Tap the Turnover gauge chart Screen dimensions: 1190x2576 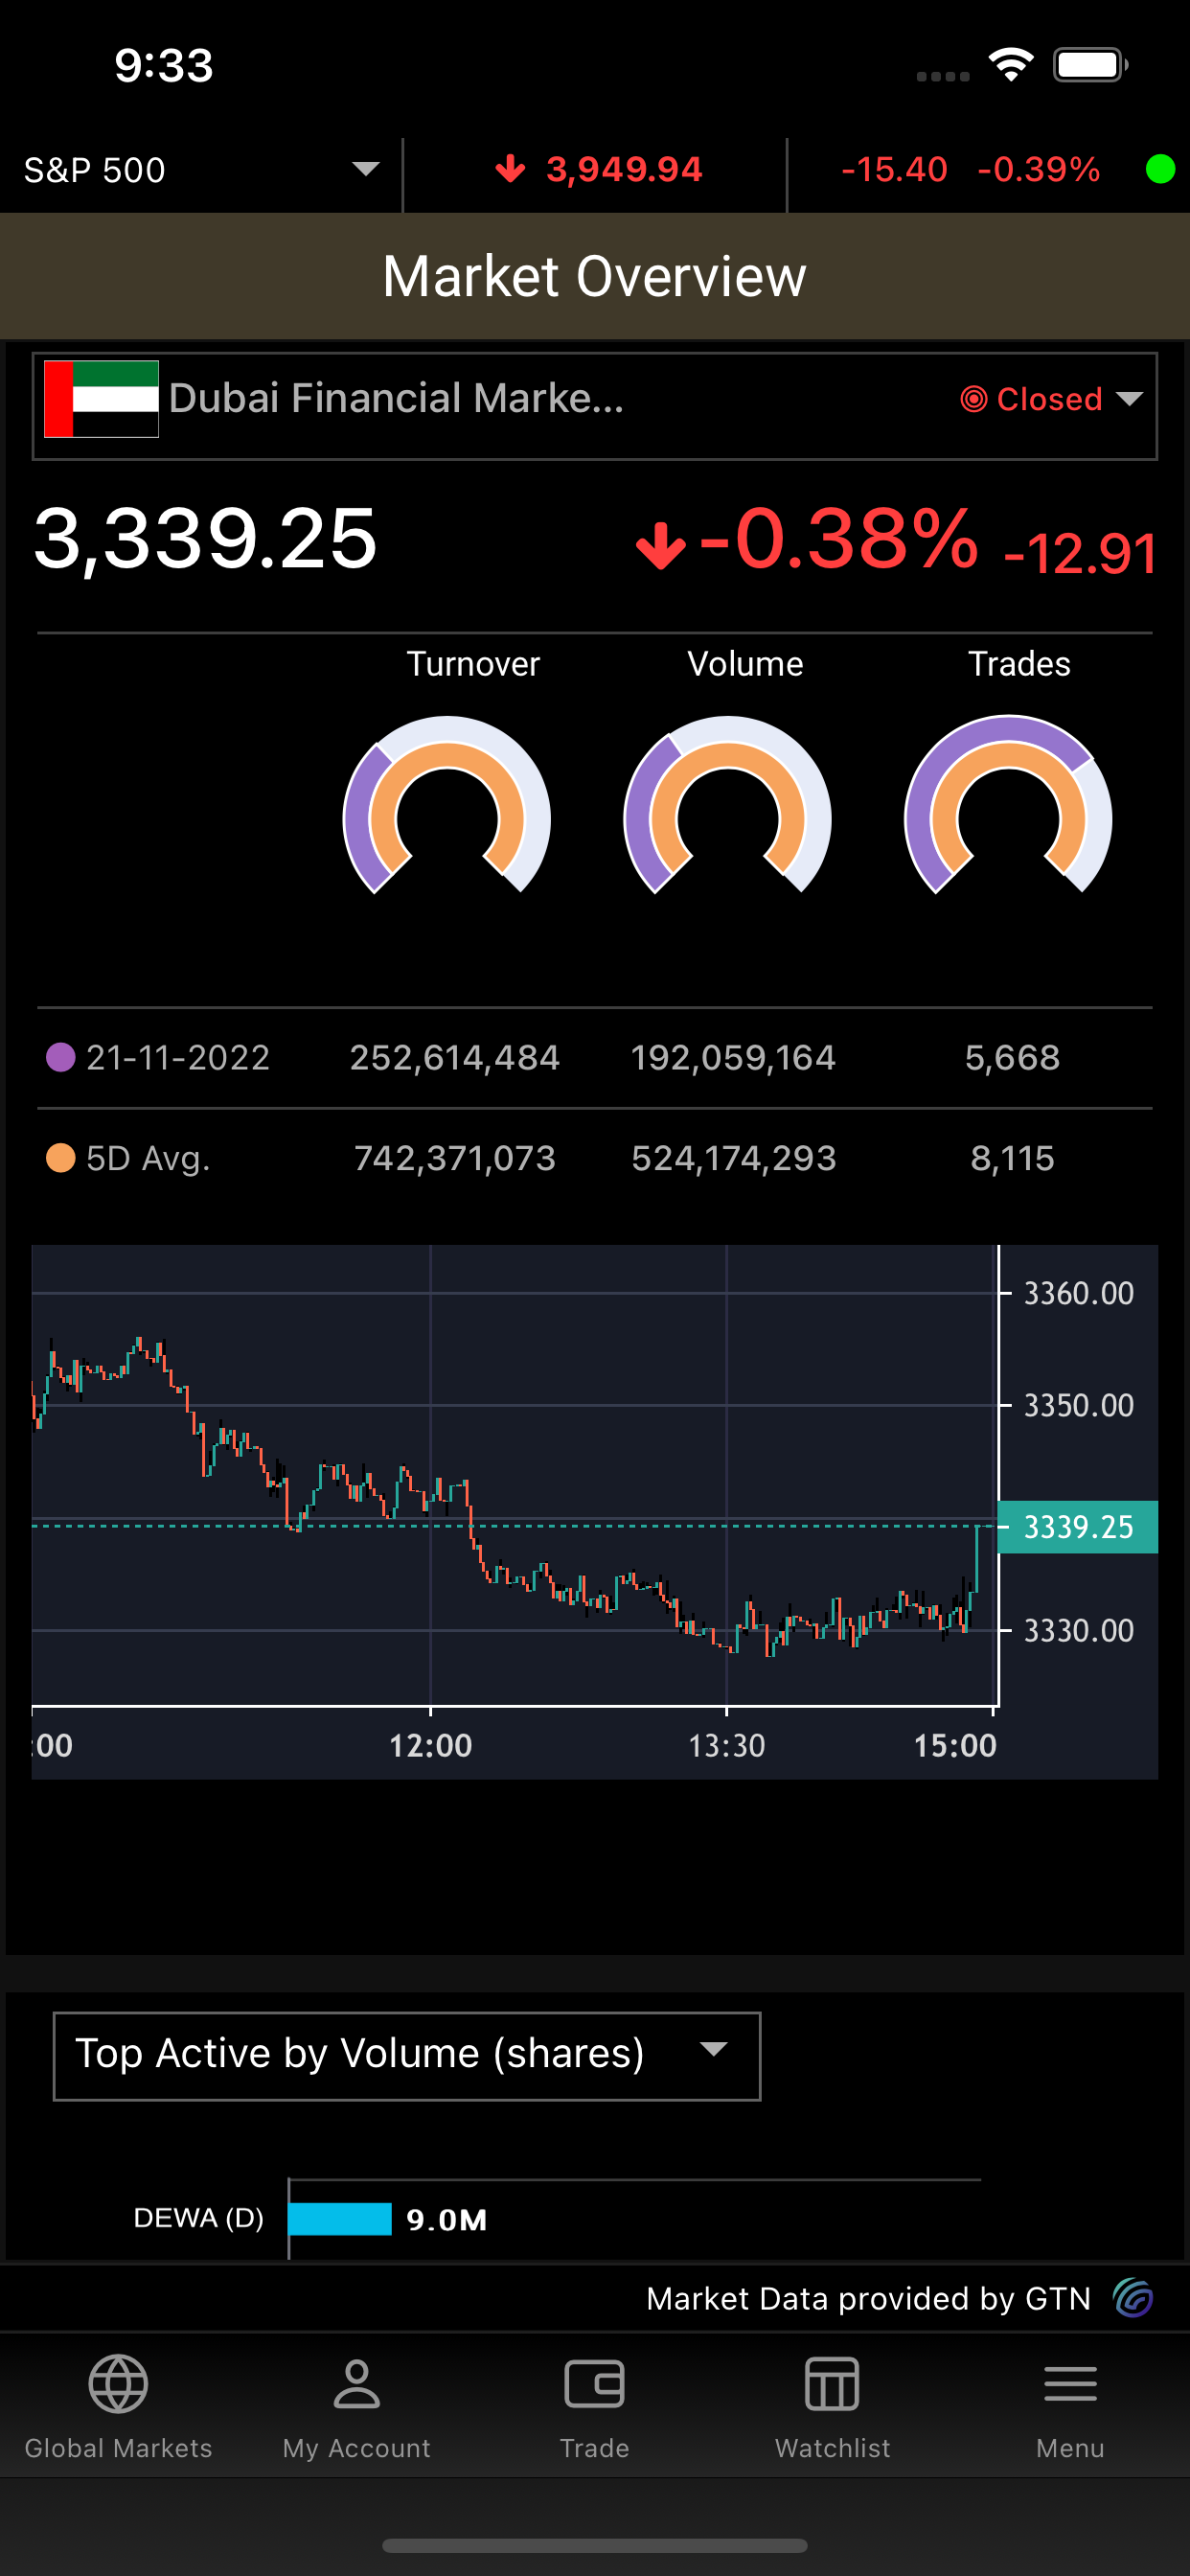pos(447,805)
